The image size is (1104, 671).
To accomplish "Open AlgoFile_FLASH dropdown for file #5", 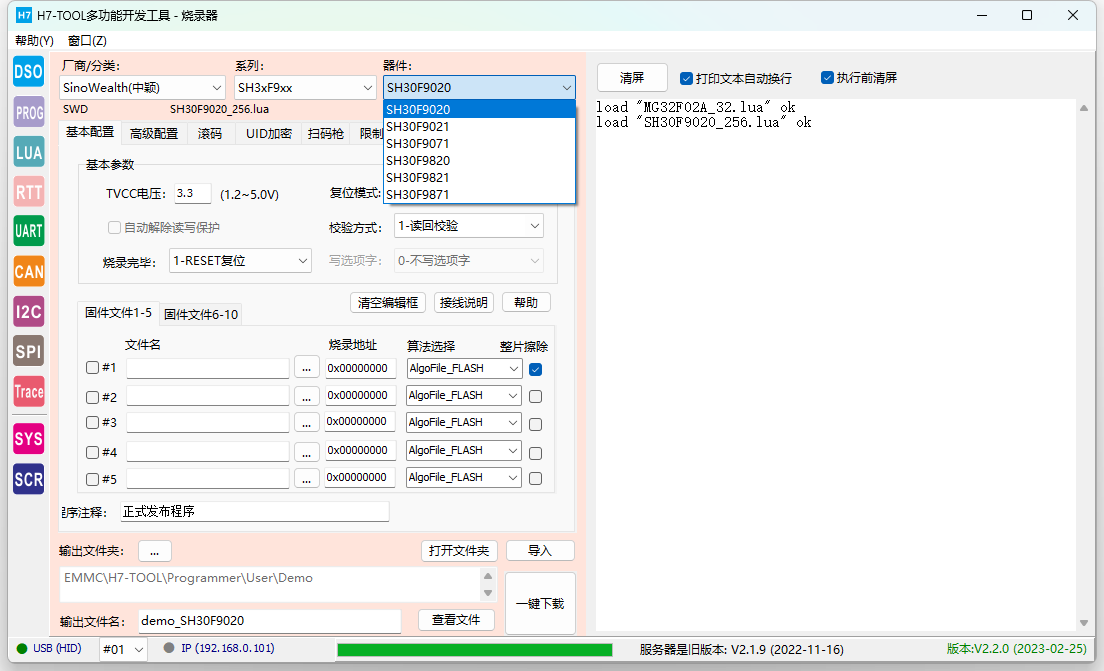I will click(x=464, y=477).
